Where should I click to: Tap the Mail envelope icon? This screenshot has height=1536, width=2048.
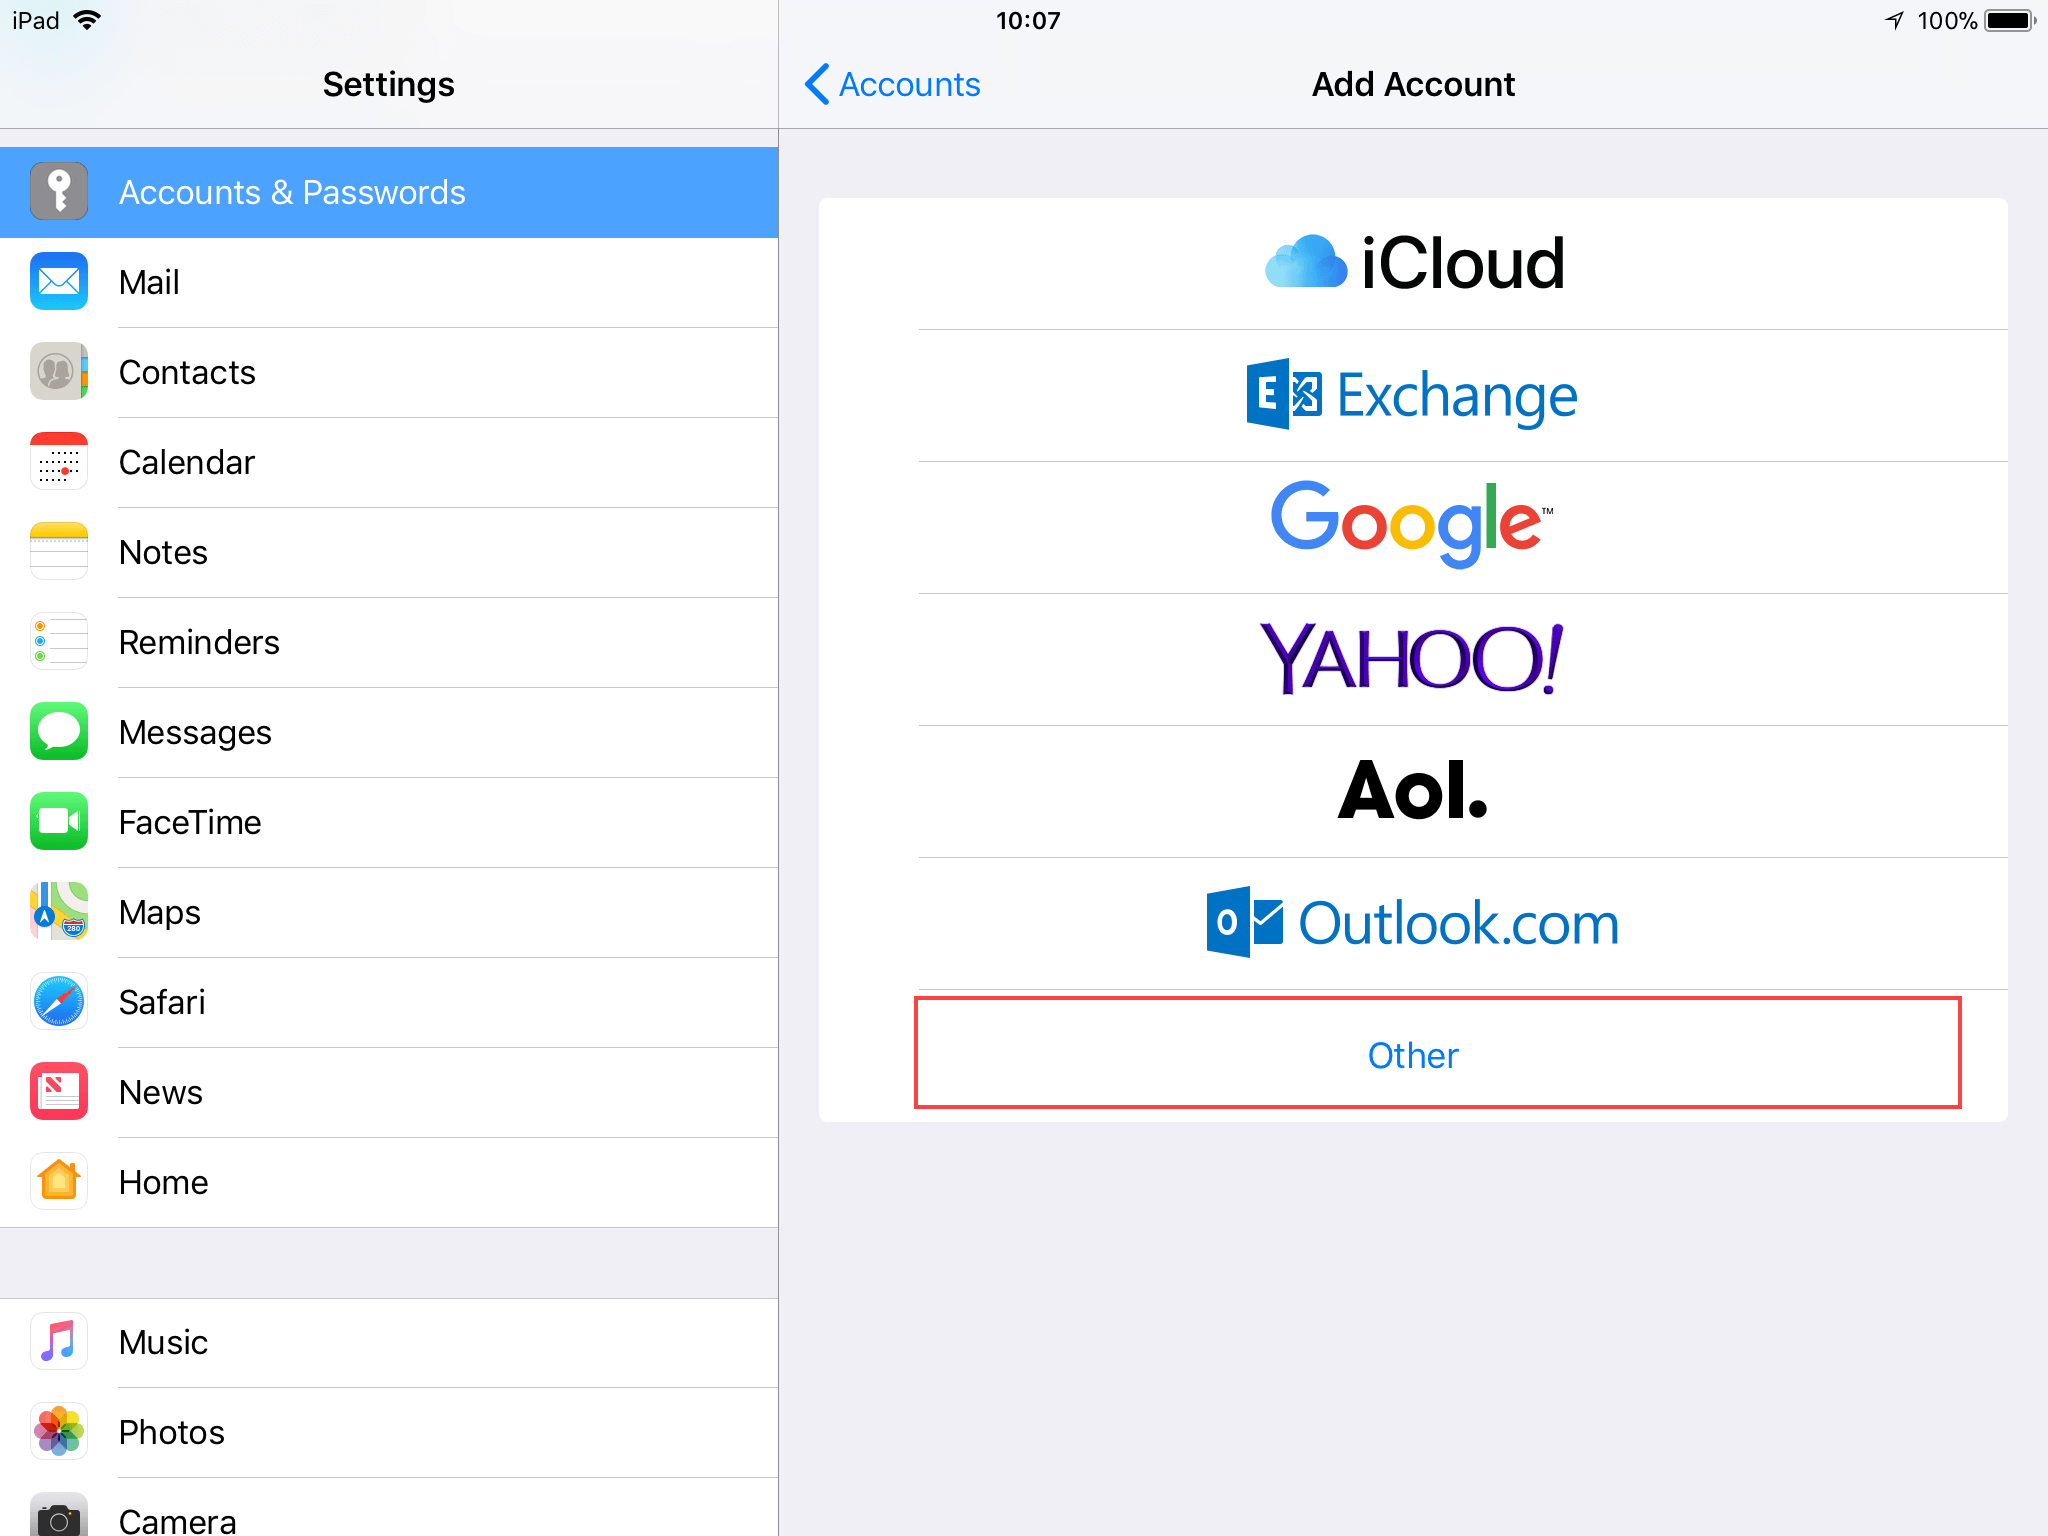click(x=59, y=282)
